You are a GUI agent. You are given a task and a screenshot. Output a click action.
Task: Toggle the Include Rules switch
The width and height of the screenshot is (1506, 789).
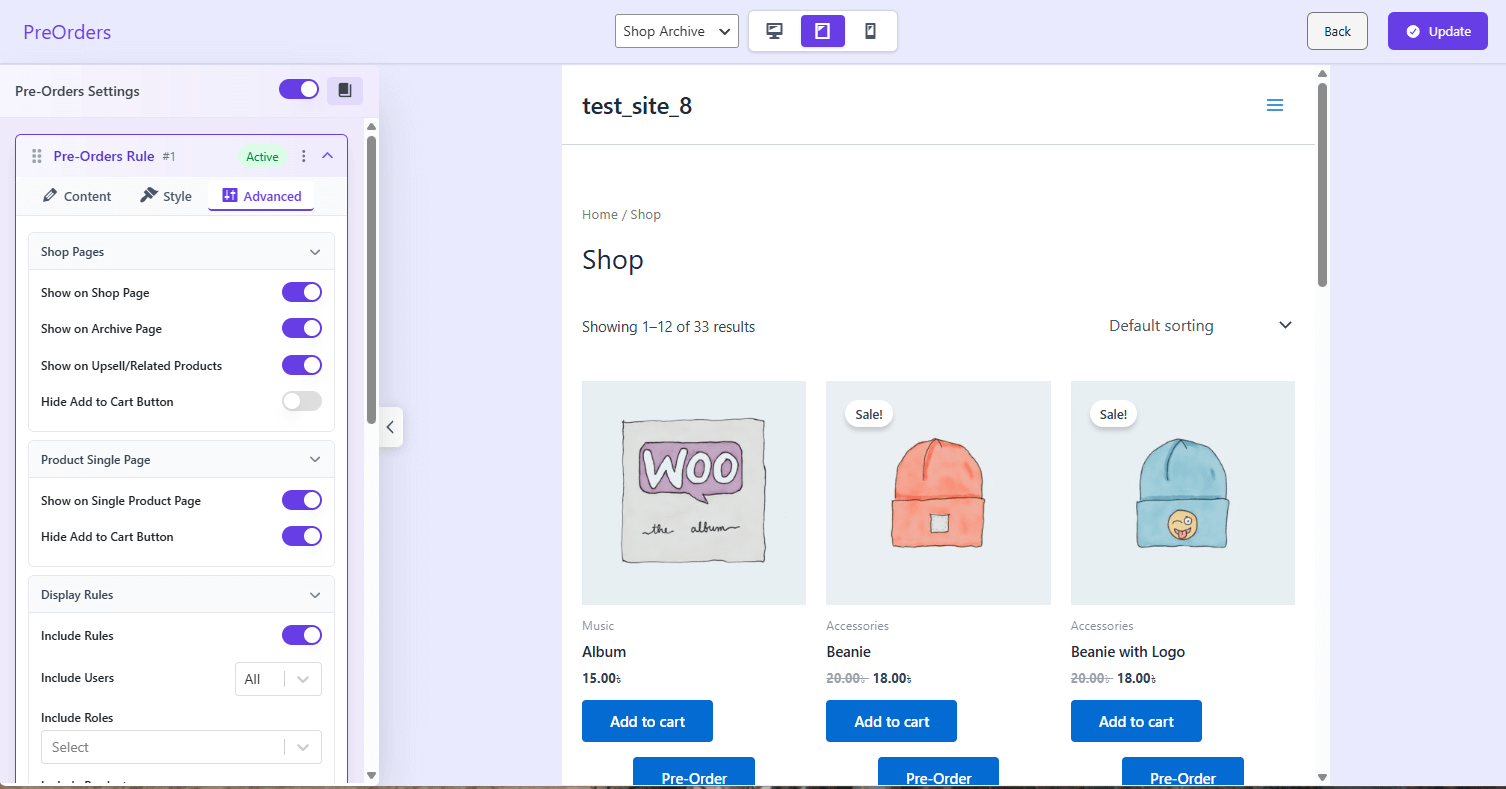coord(301,635)
